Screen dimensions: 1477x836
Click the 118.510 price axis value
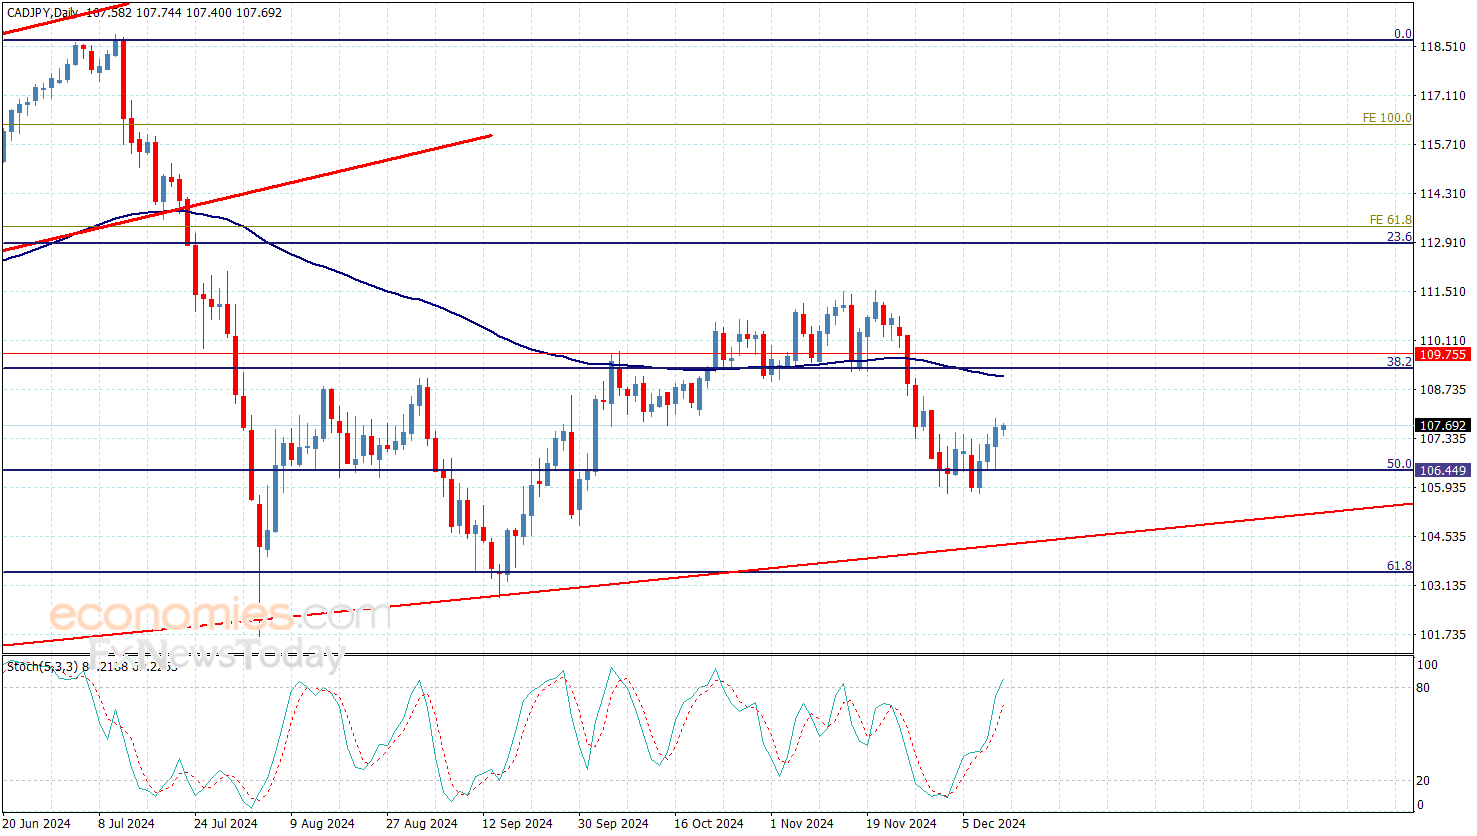1443,47
